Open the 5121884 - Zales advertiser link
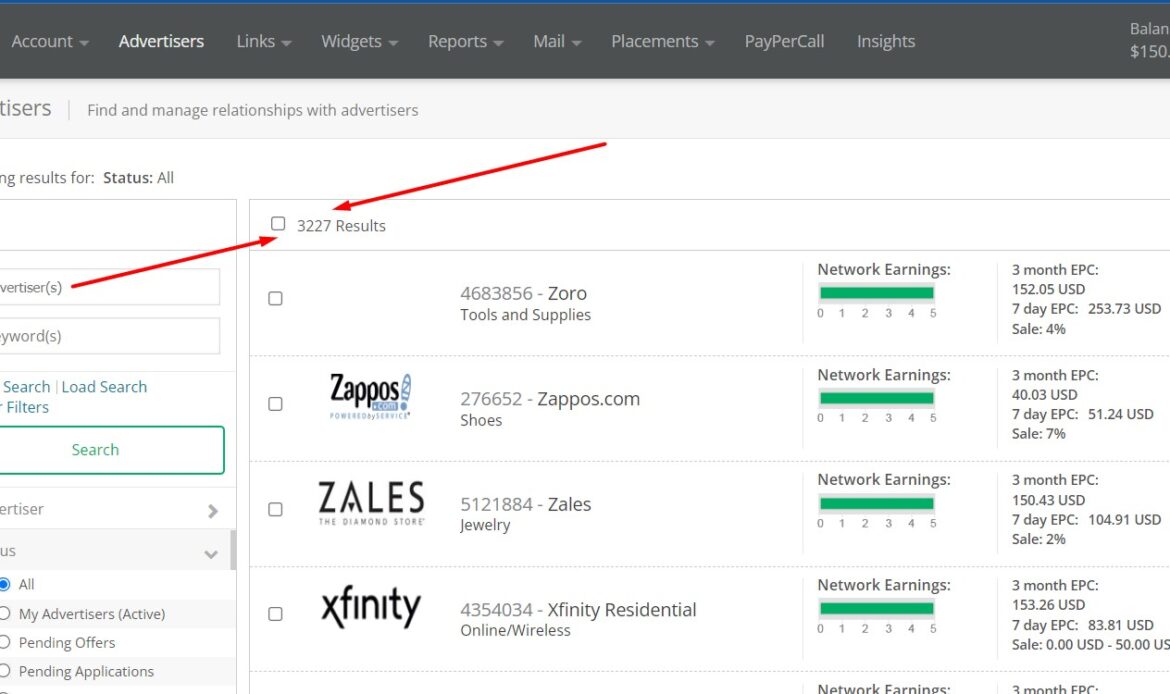Screen dimensions: 1170x694 525,504
